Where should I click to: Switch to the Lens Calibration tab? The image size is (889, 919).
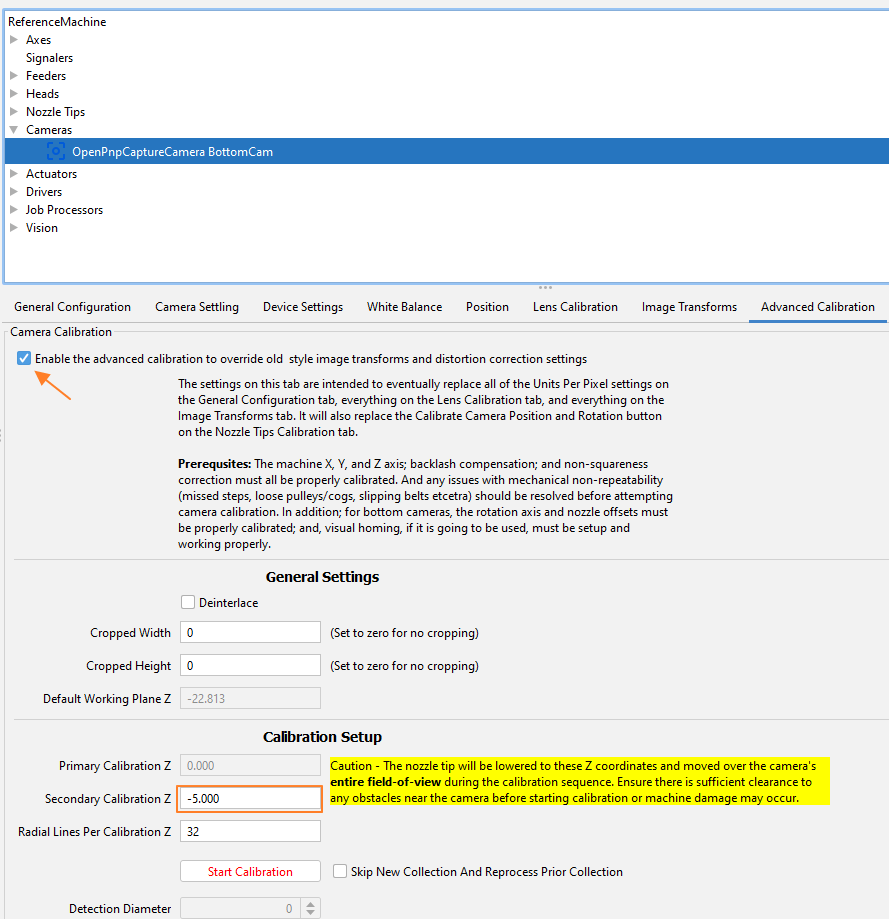click(x=575, y=307)
